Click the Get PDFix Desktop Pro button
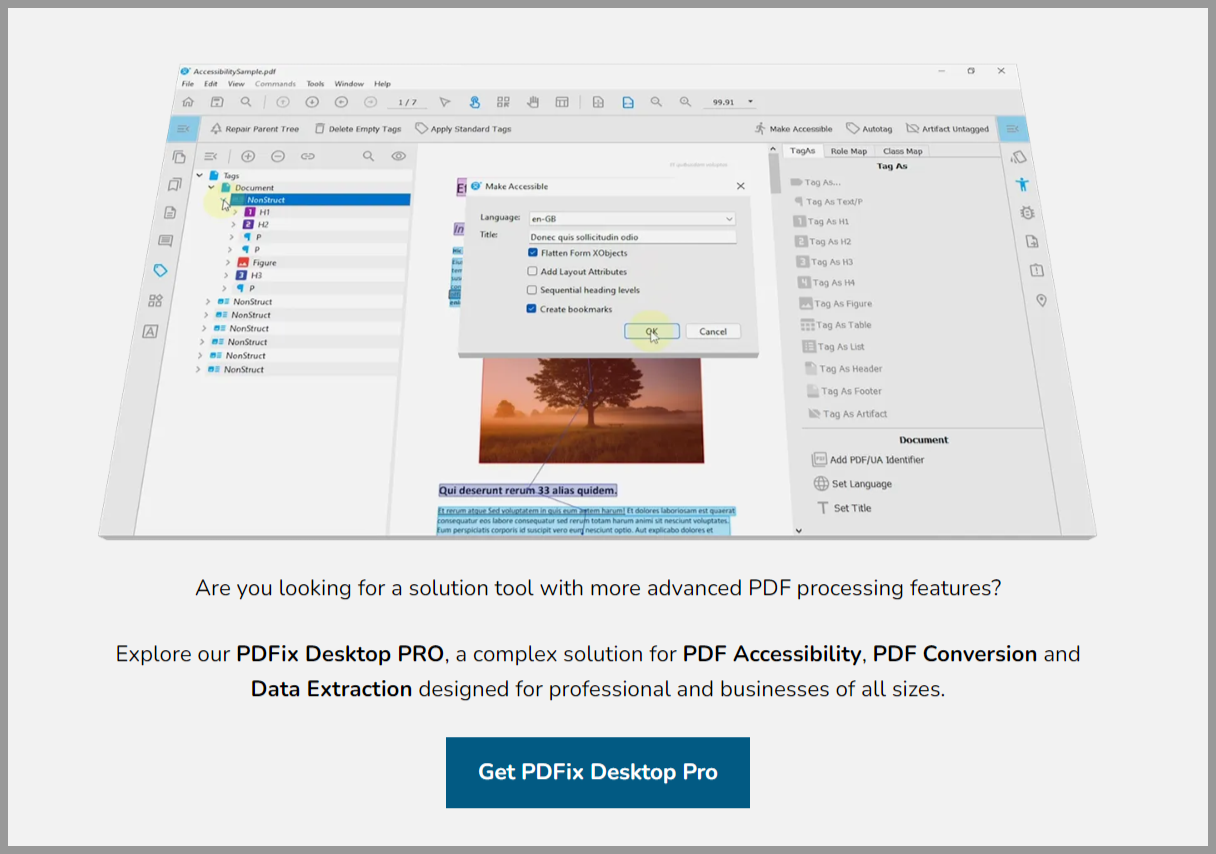The height and width of the screenshot is (854, 1216). [598, 772]
